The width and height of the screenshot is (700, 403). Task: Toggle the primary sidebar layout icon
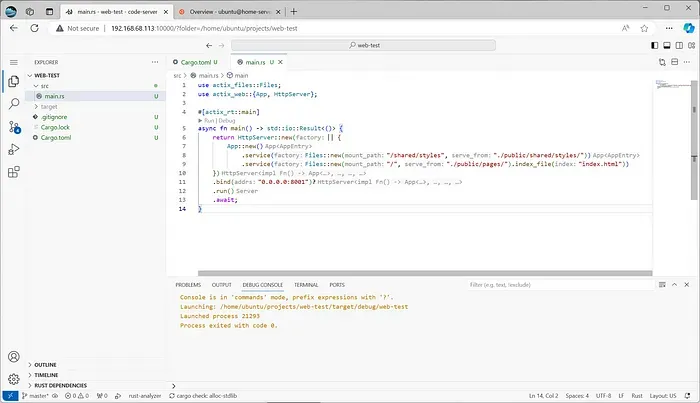[x=654, y=45]
